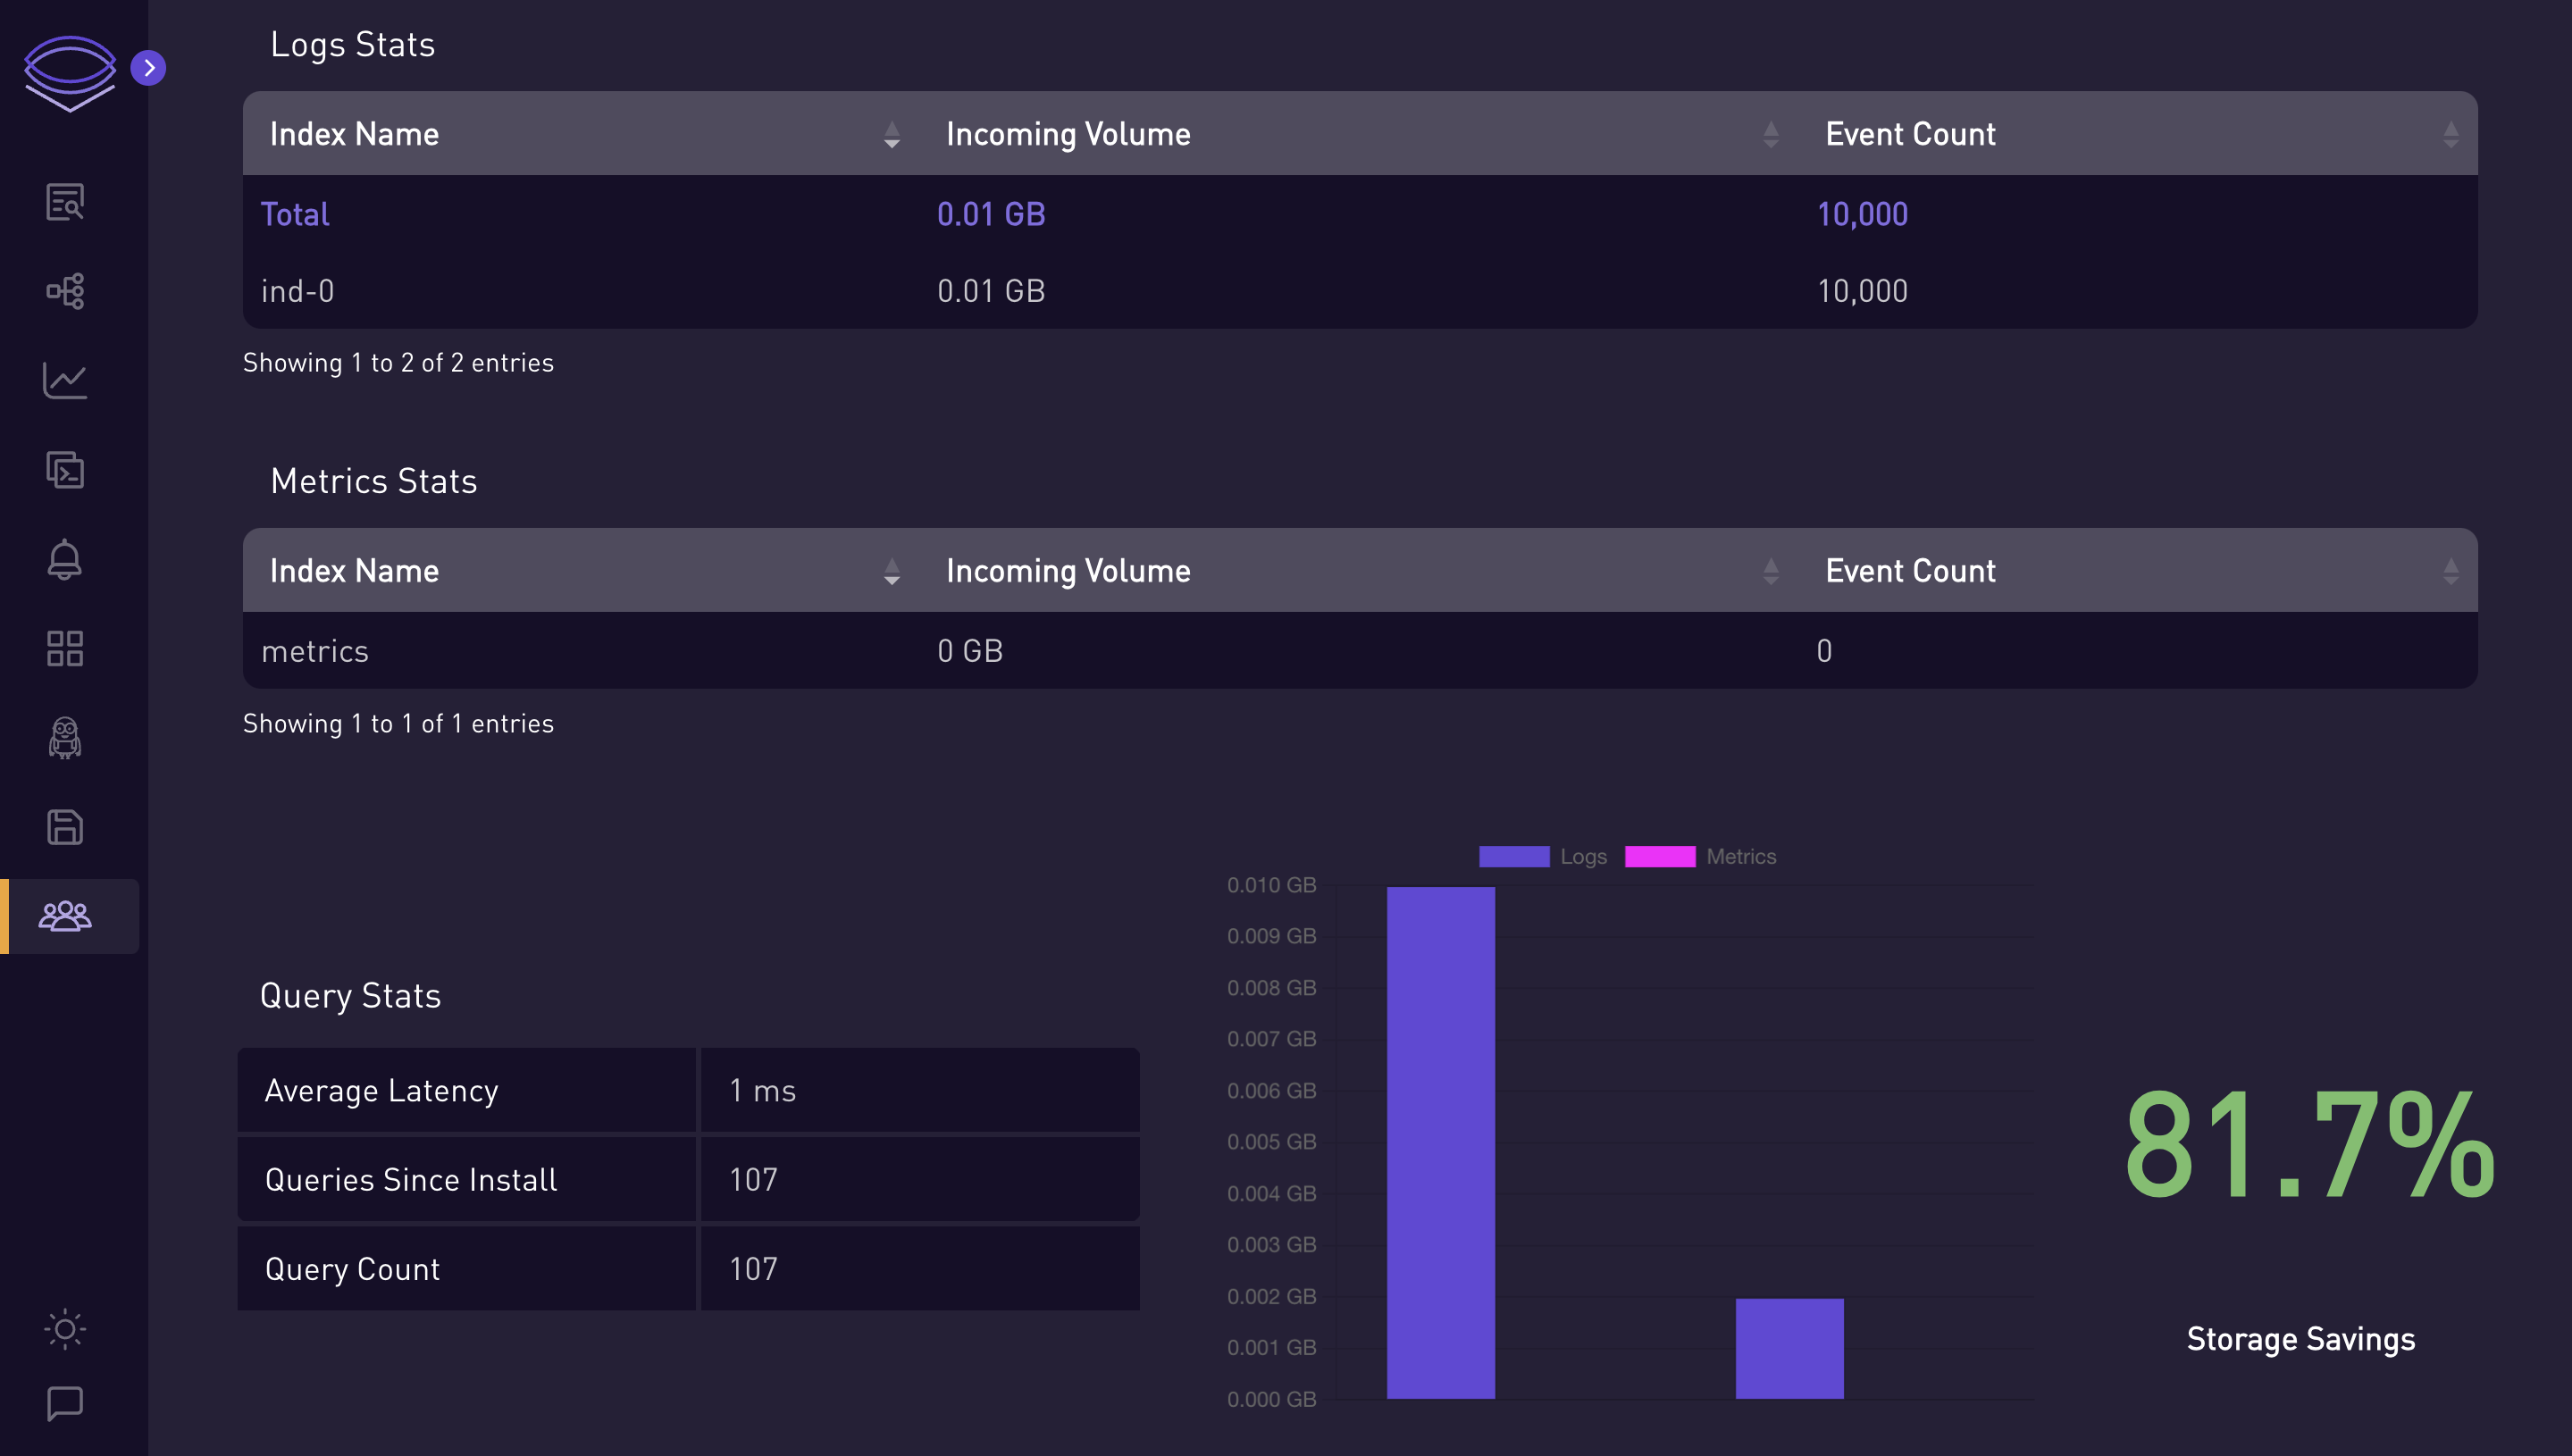Sort Logs Stats by Incoming Volume

(1771, 134)
